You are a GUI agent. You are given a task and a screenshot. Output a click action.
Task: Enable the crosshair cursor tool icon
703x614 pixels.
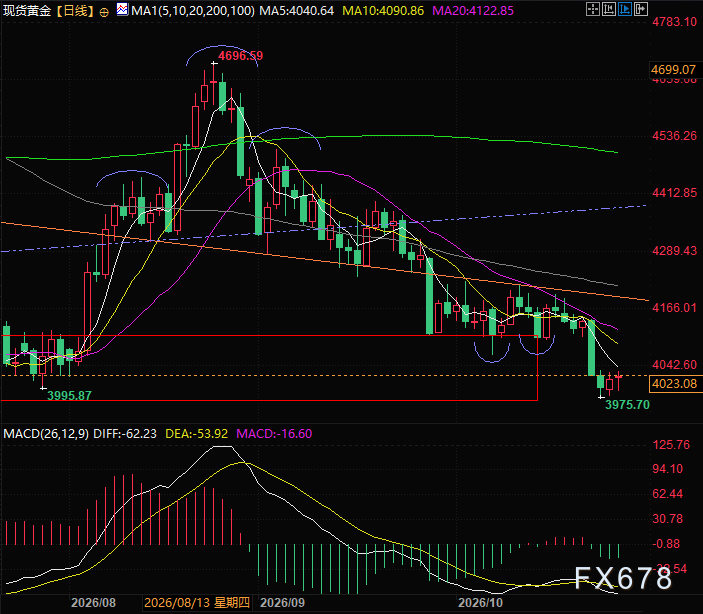tap(593, 9)
